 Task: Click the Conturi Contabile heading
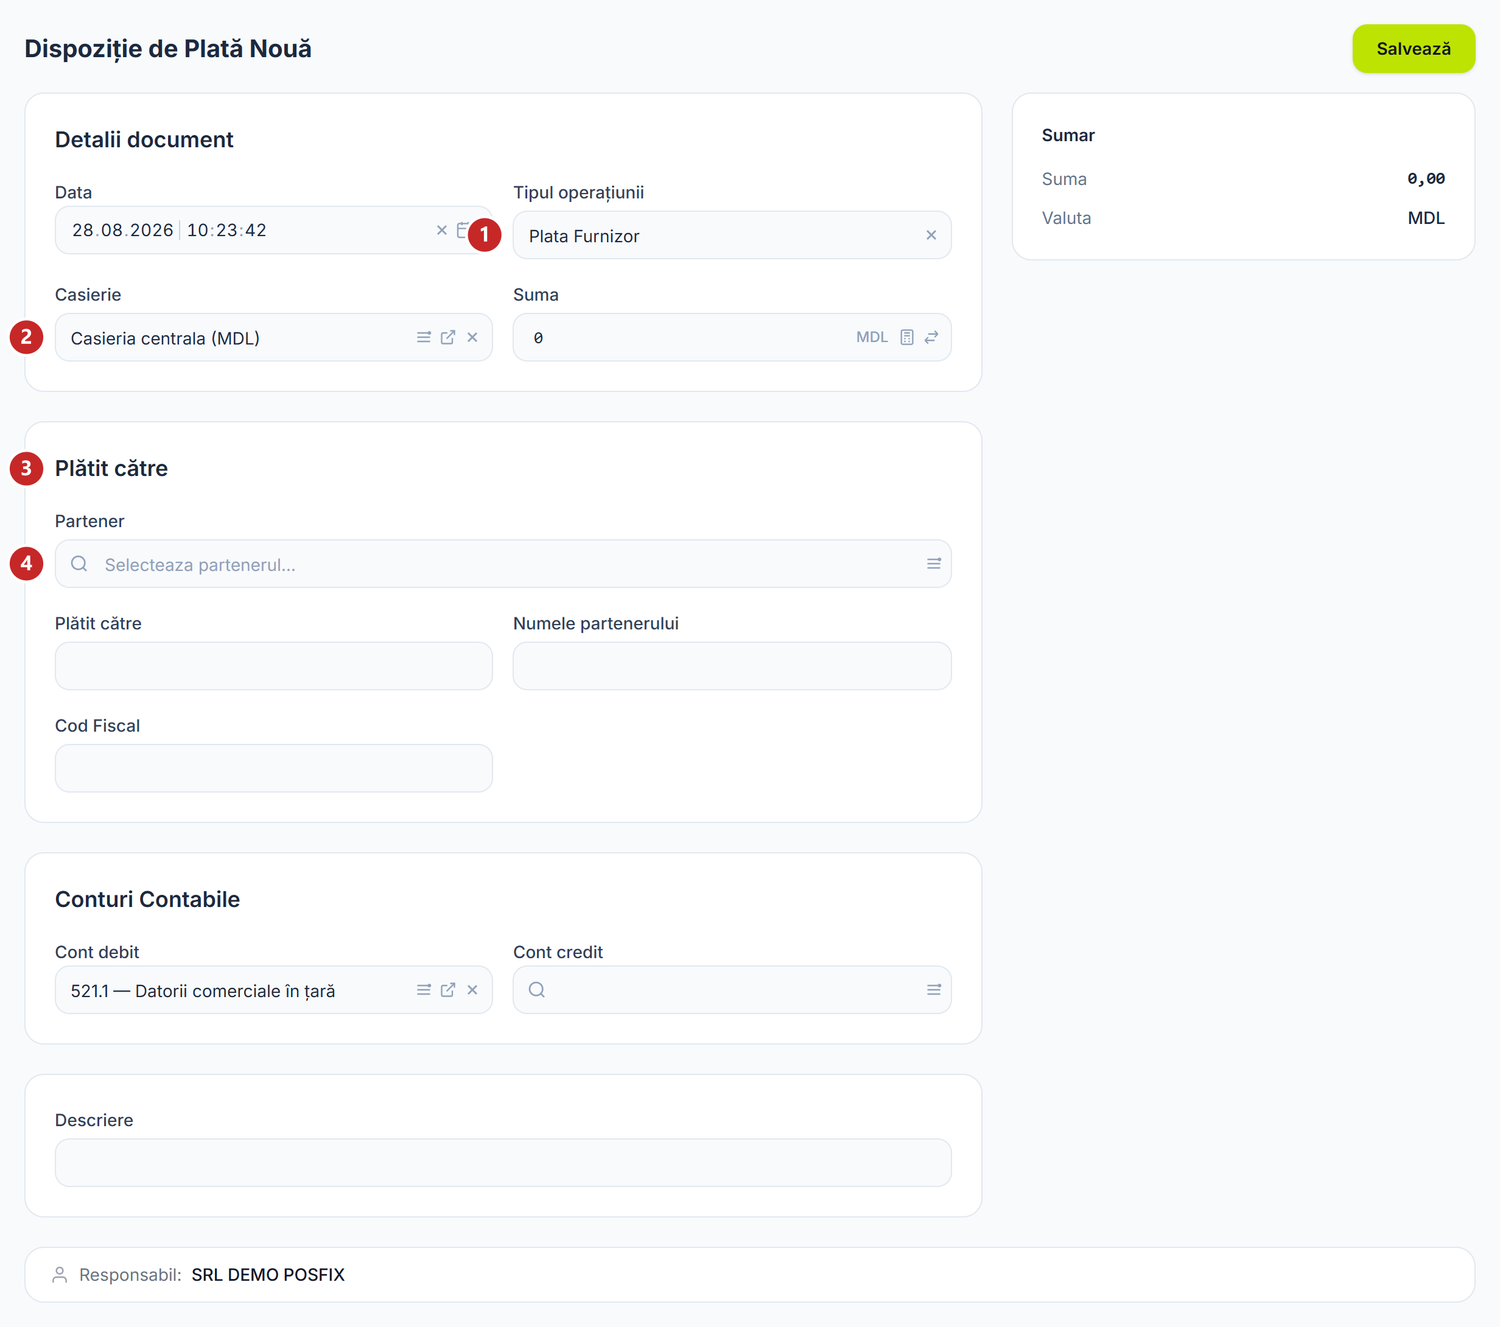pyautogui.click(x=147, y=899)
